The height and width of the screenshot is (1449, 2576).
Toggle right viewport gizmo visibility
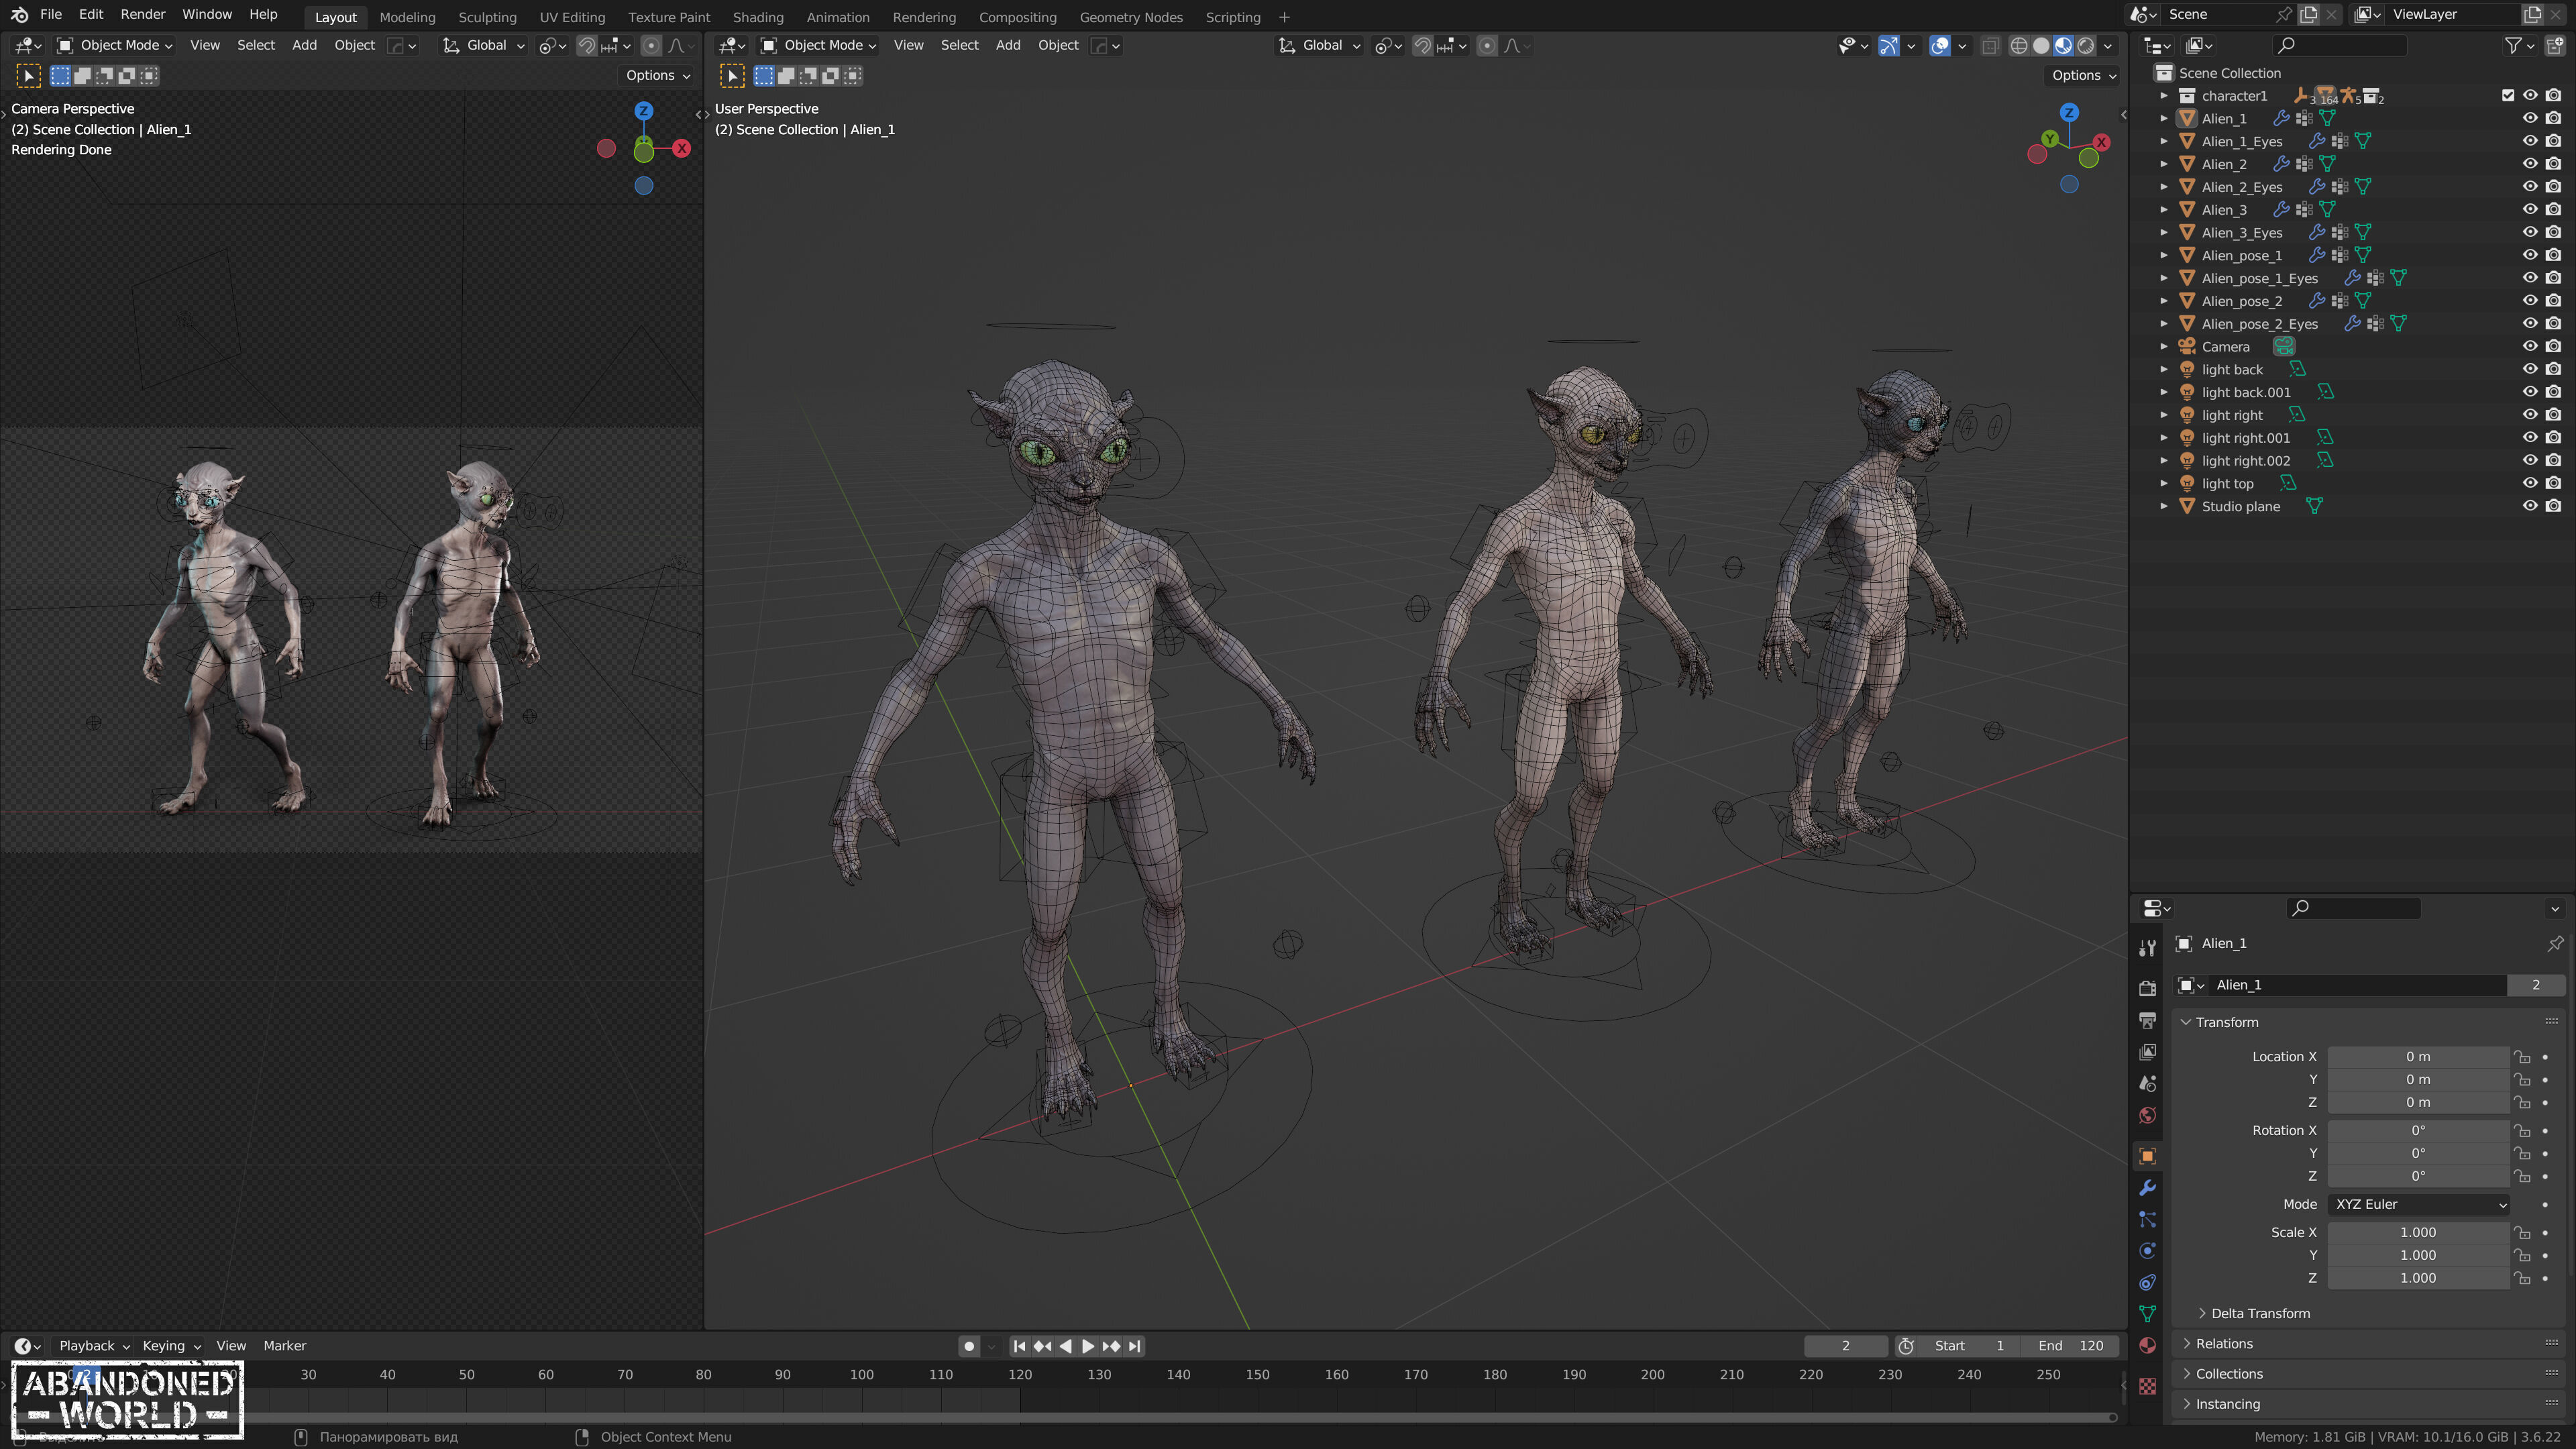[1888, 46]
